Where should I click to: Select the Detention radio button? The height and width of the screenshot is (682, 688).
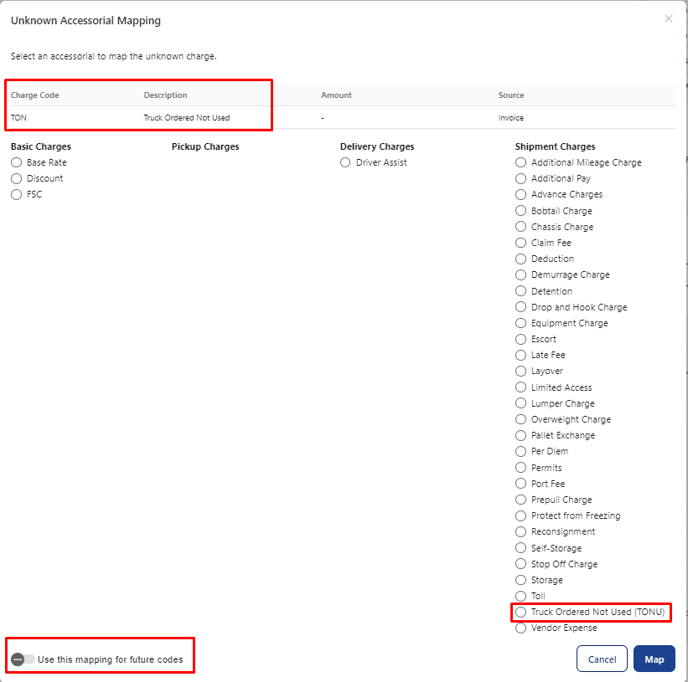pos(520,291)
